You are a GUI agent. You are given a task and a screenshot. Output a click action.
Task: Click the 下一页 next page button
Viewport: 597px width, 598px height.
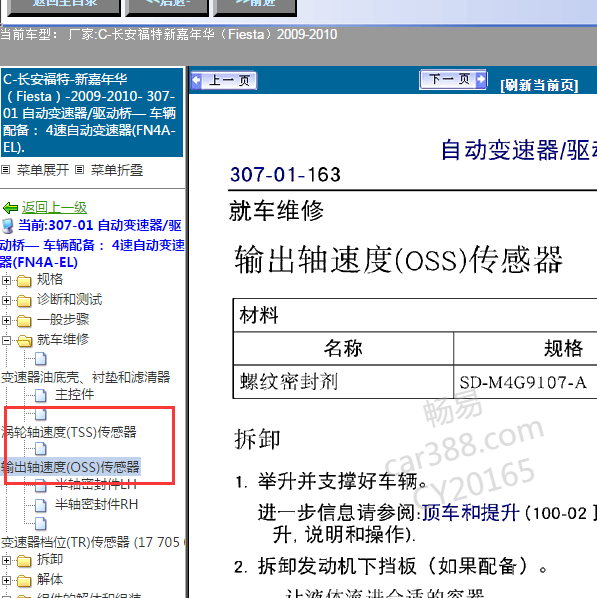[453, 79]
